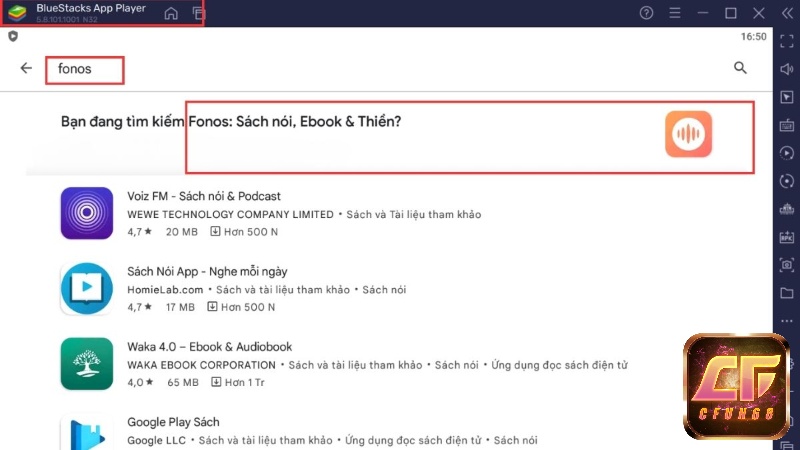Open the BlueStacks hamburger menu
Image resolution: width=800 pixels, height=450 pixels.
point(674,13)
